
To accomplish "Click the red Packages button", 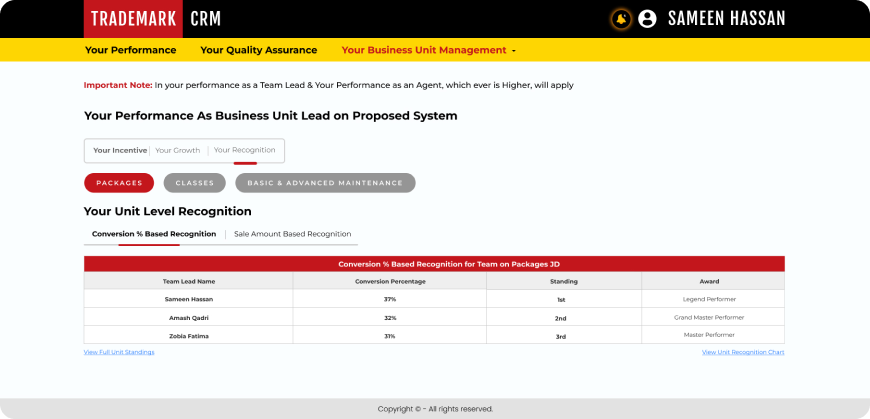I will click(x=119, y=183).
